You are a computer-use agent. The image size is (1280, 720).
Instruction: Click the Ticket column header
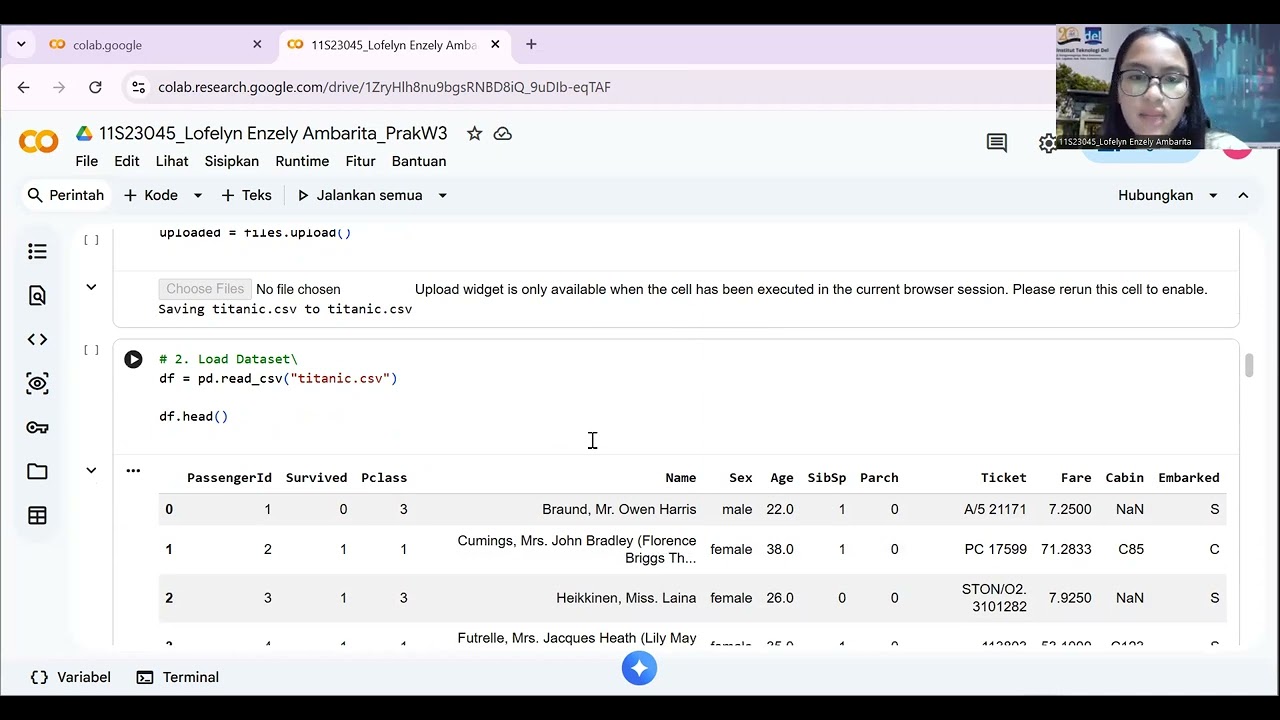(1003, 478)
